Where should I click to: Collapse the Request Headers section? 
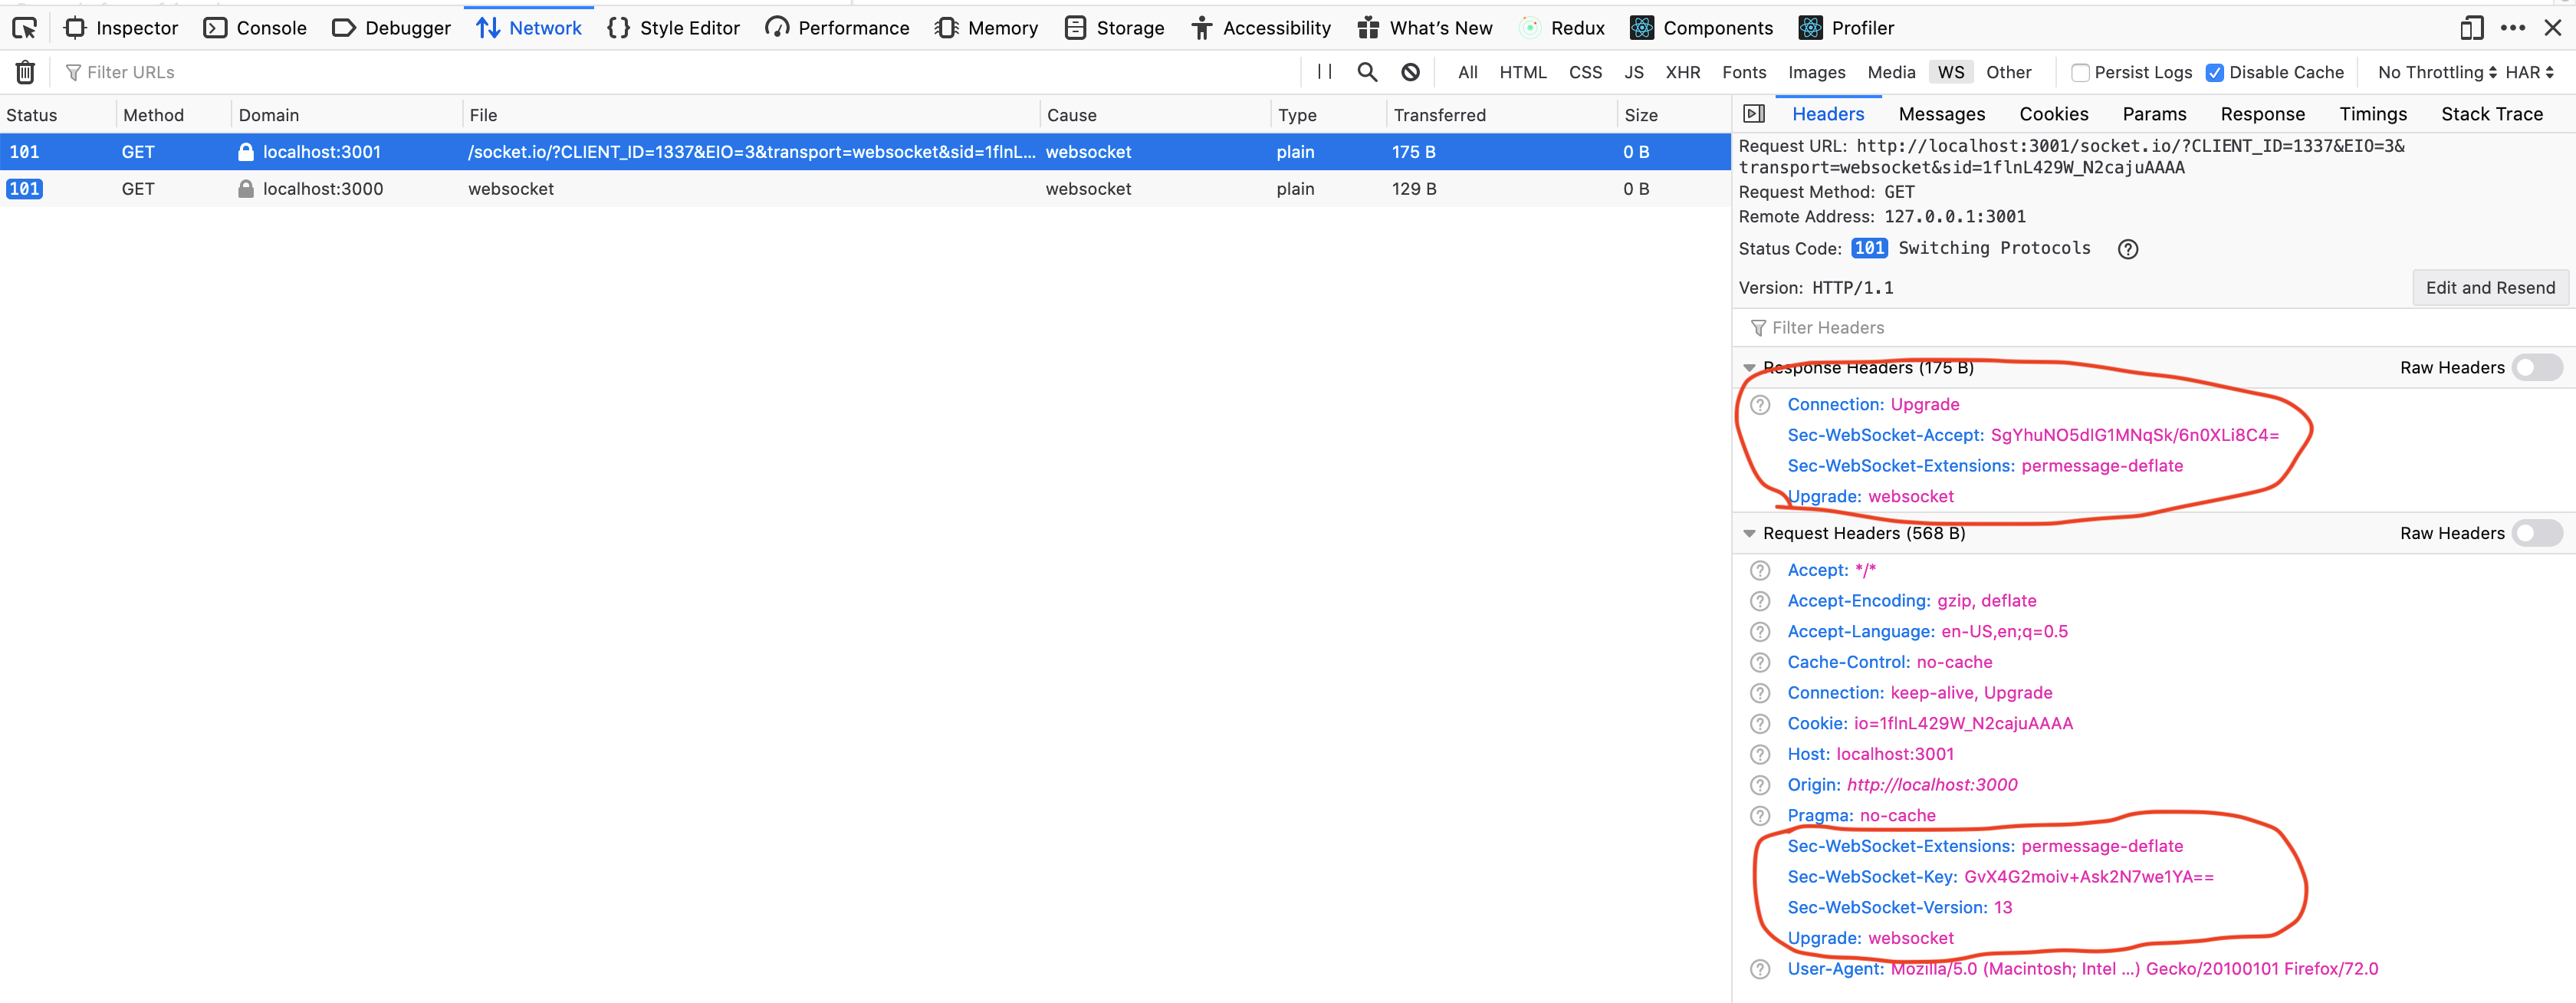pyautogui.click(x=1749, y=532)
